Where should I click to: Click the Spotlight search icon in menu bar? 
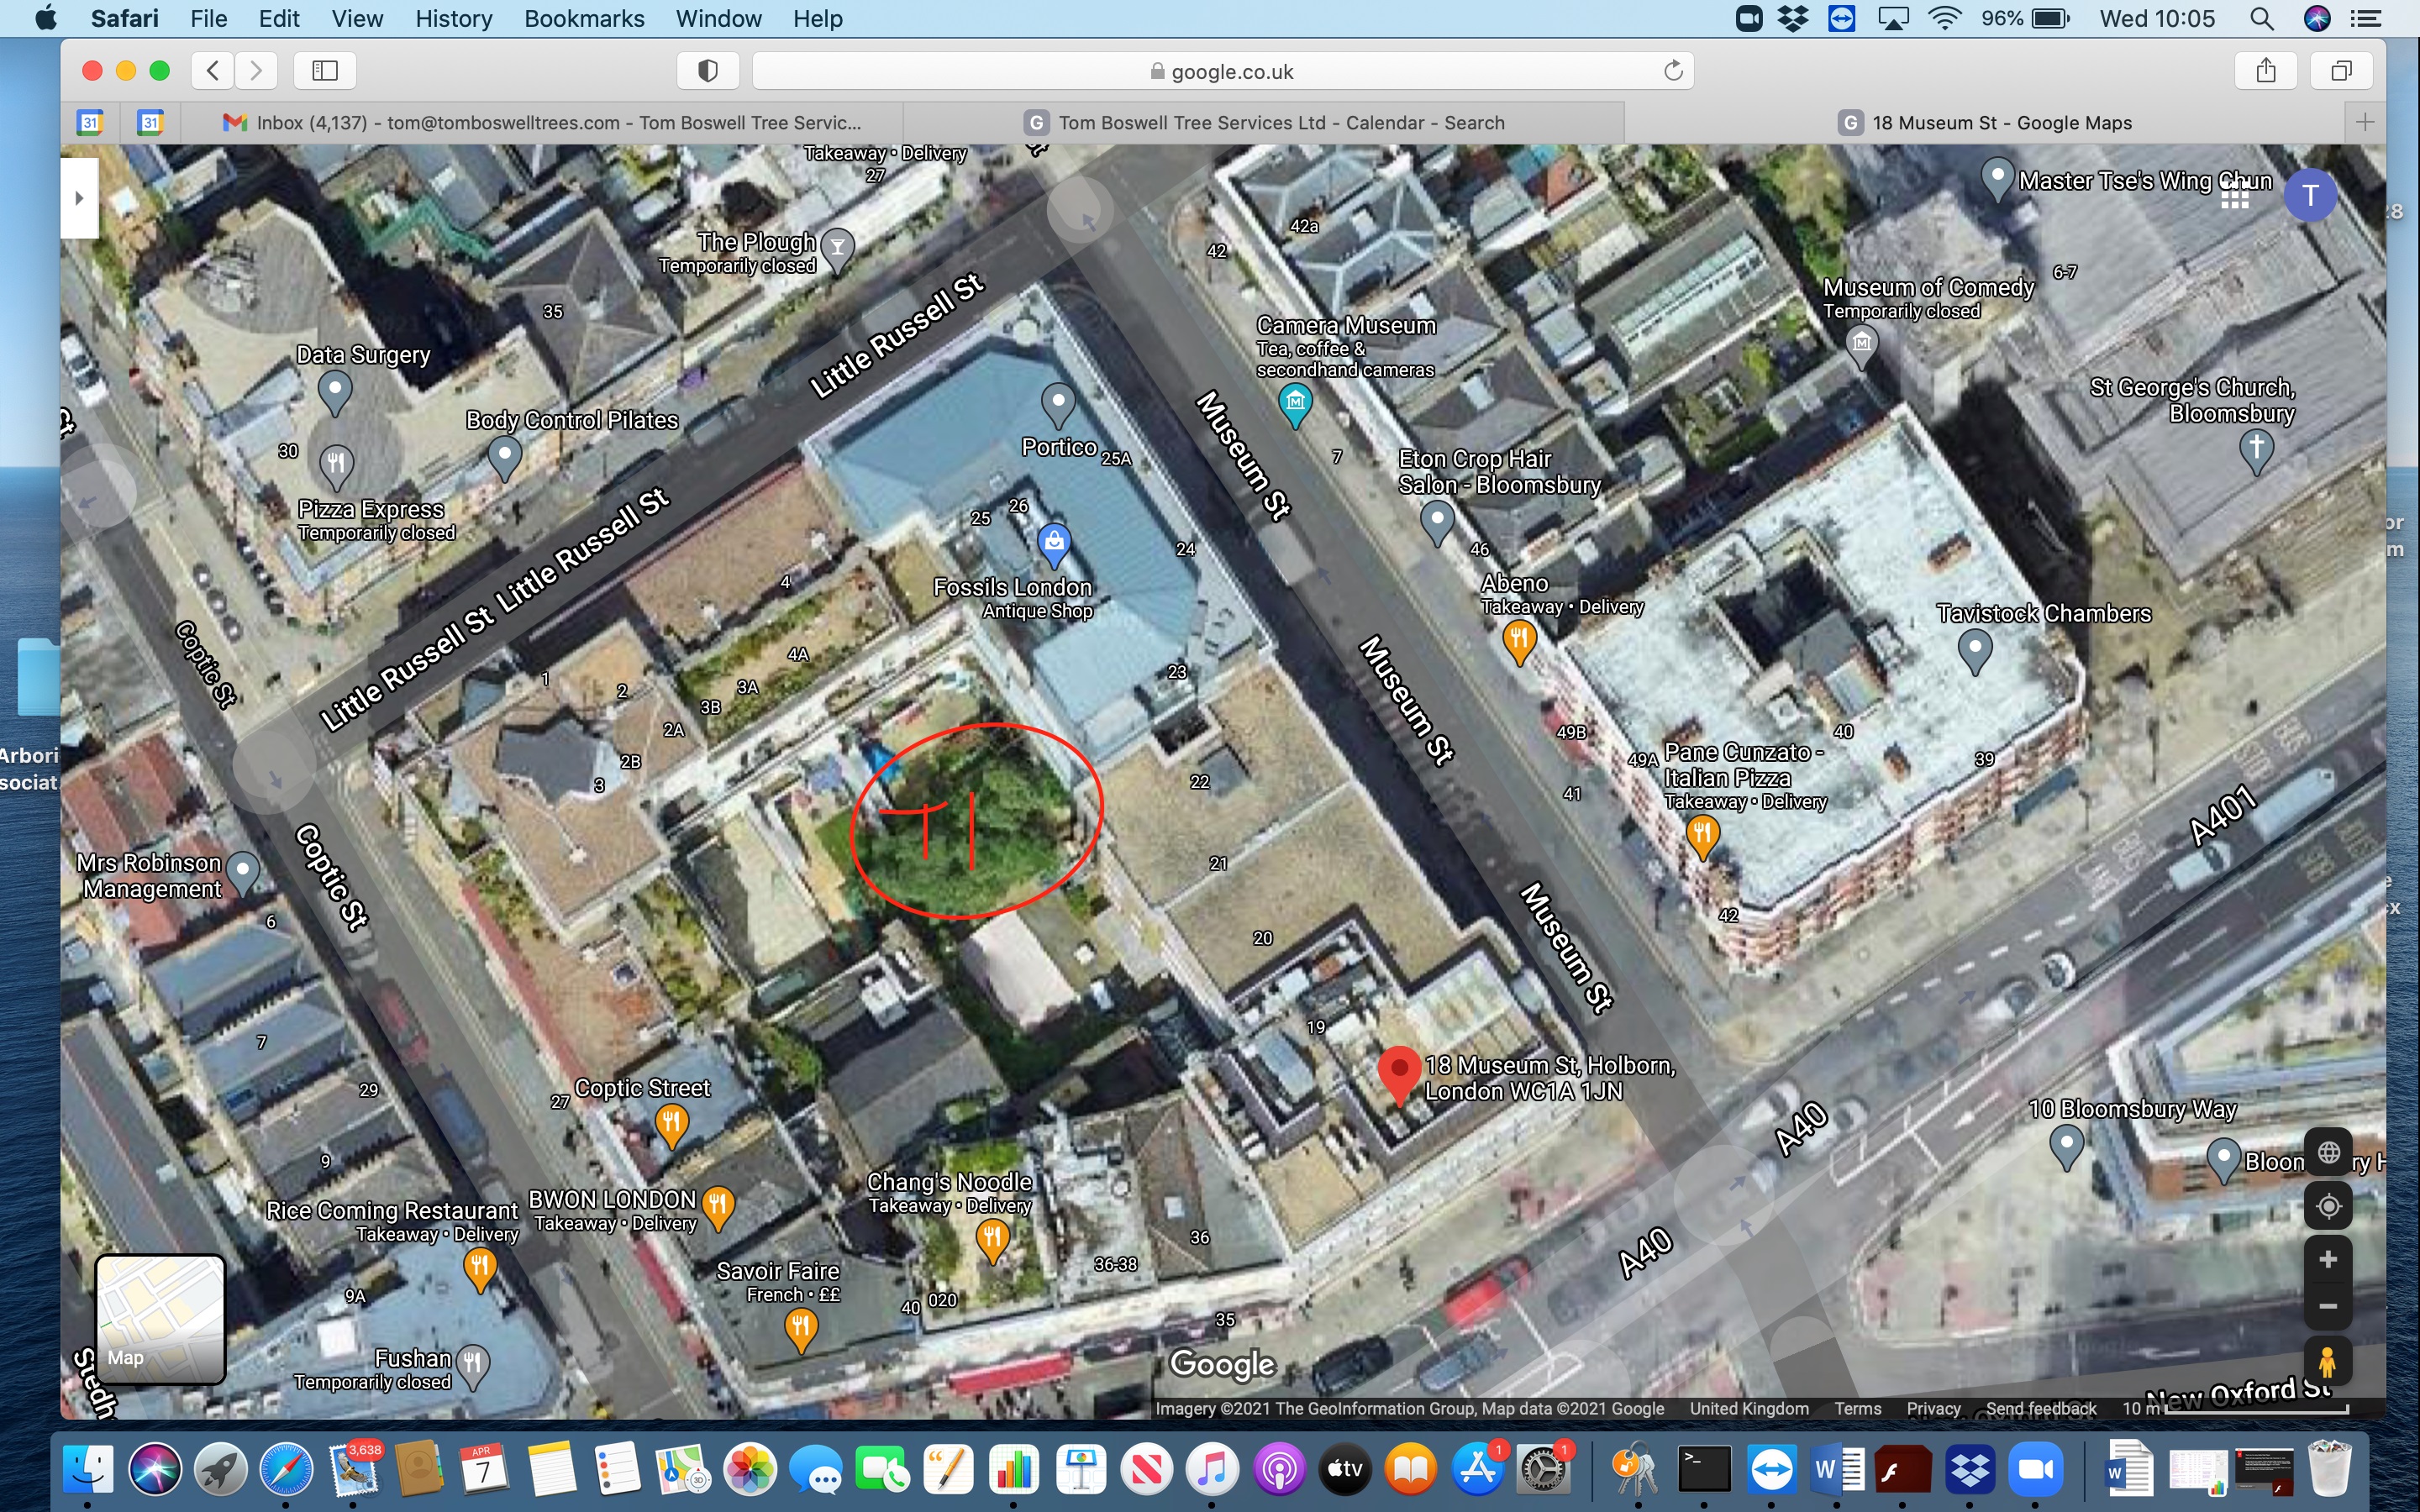[2262, 18]
